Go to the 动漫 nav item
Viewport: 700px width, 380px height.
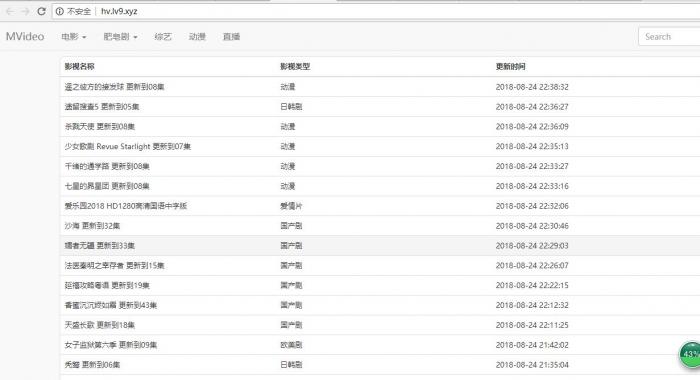197,37
